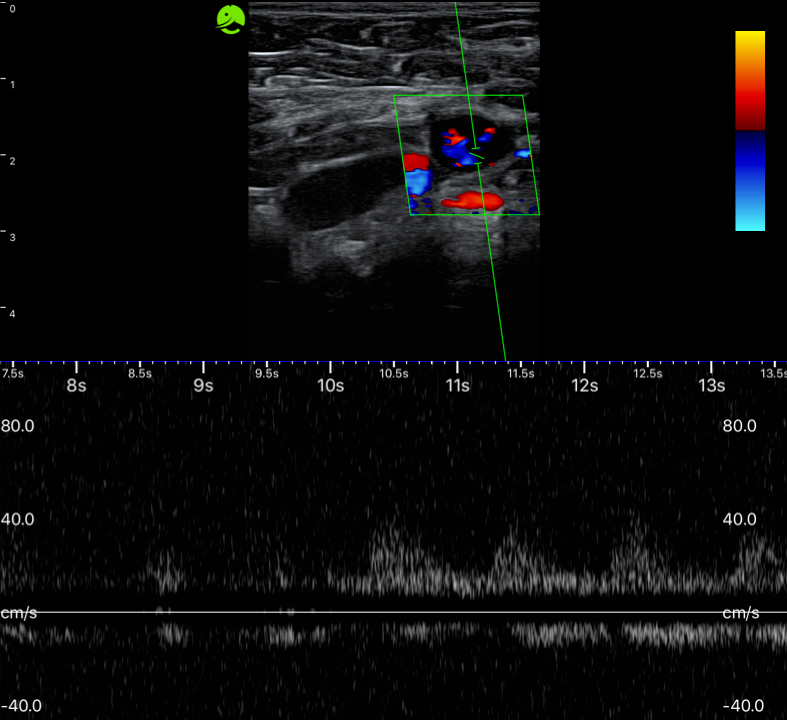Click the 12s time axis label
This screenshot has height=720, width=787.
pyautogui.click(x=584, y=384)
